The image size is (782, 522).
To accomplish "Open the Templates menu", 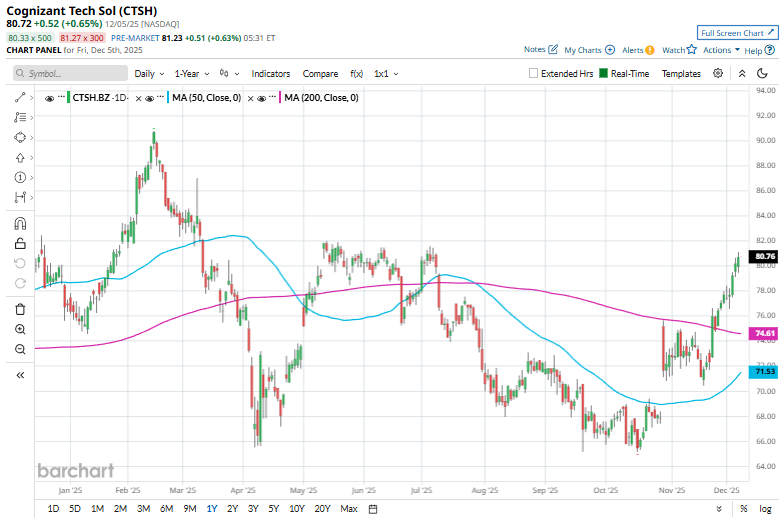I will (x=681, y=73).
